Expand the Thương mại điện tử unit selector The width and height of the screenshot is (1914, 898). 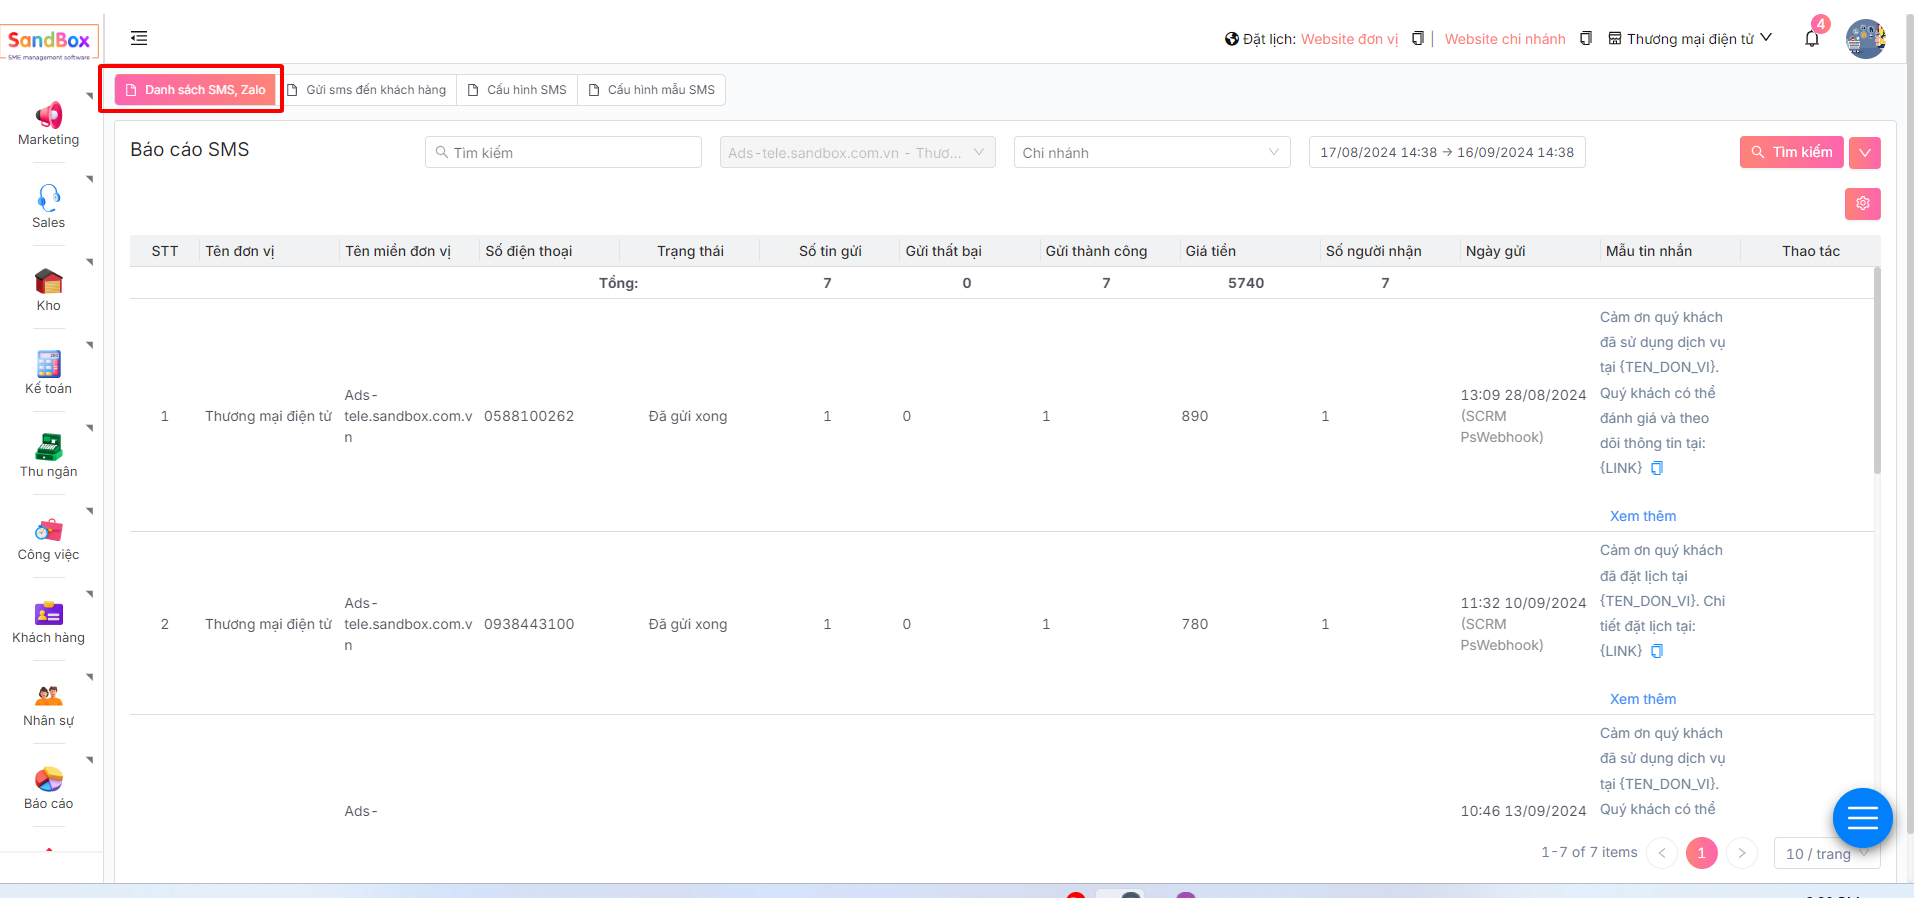(1690, 39)
